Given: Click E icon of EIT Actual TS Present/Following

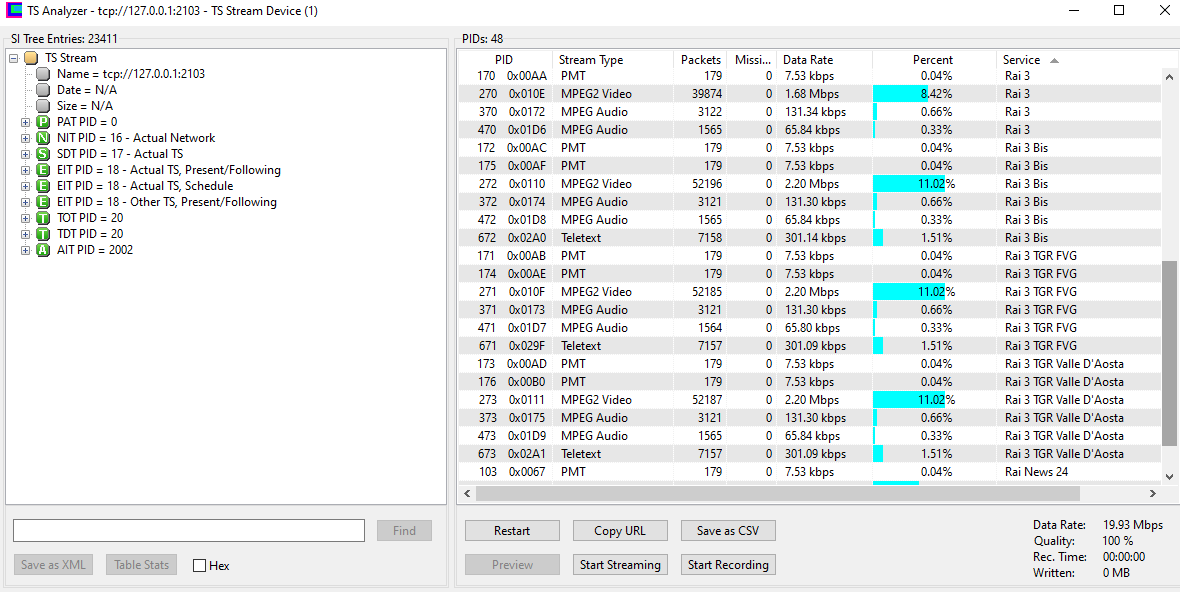Looking at the screenshot, I should pyautogui.click(x=43, y=170).
